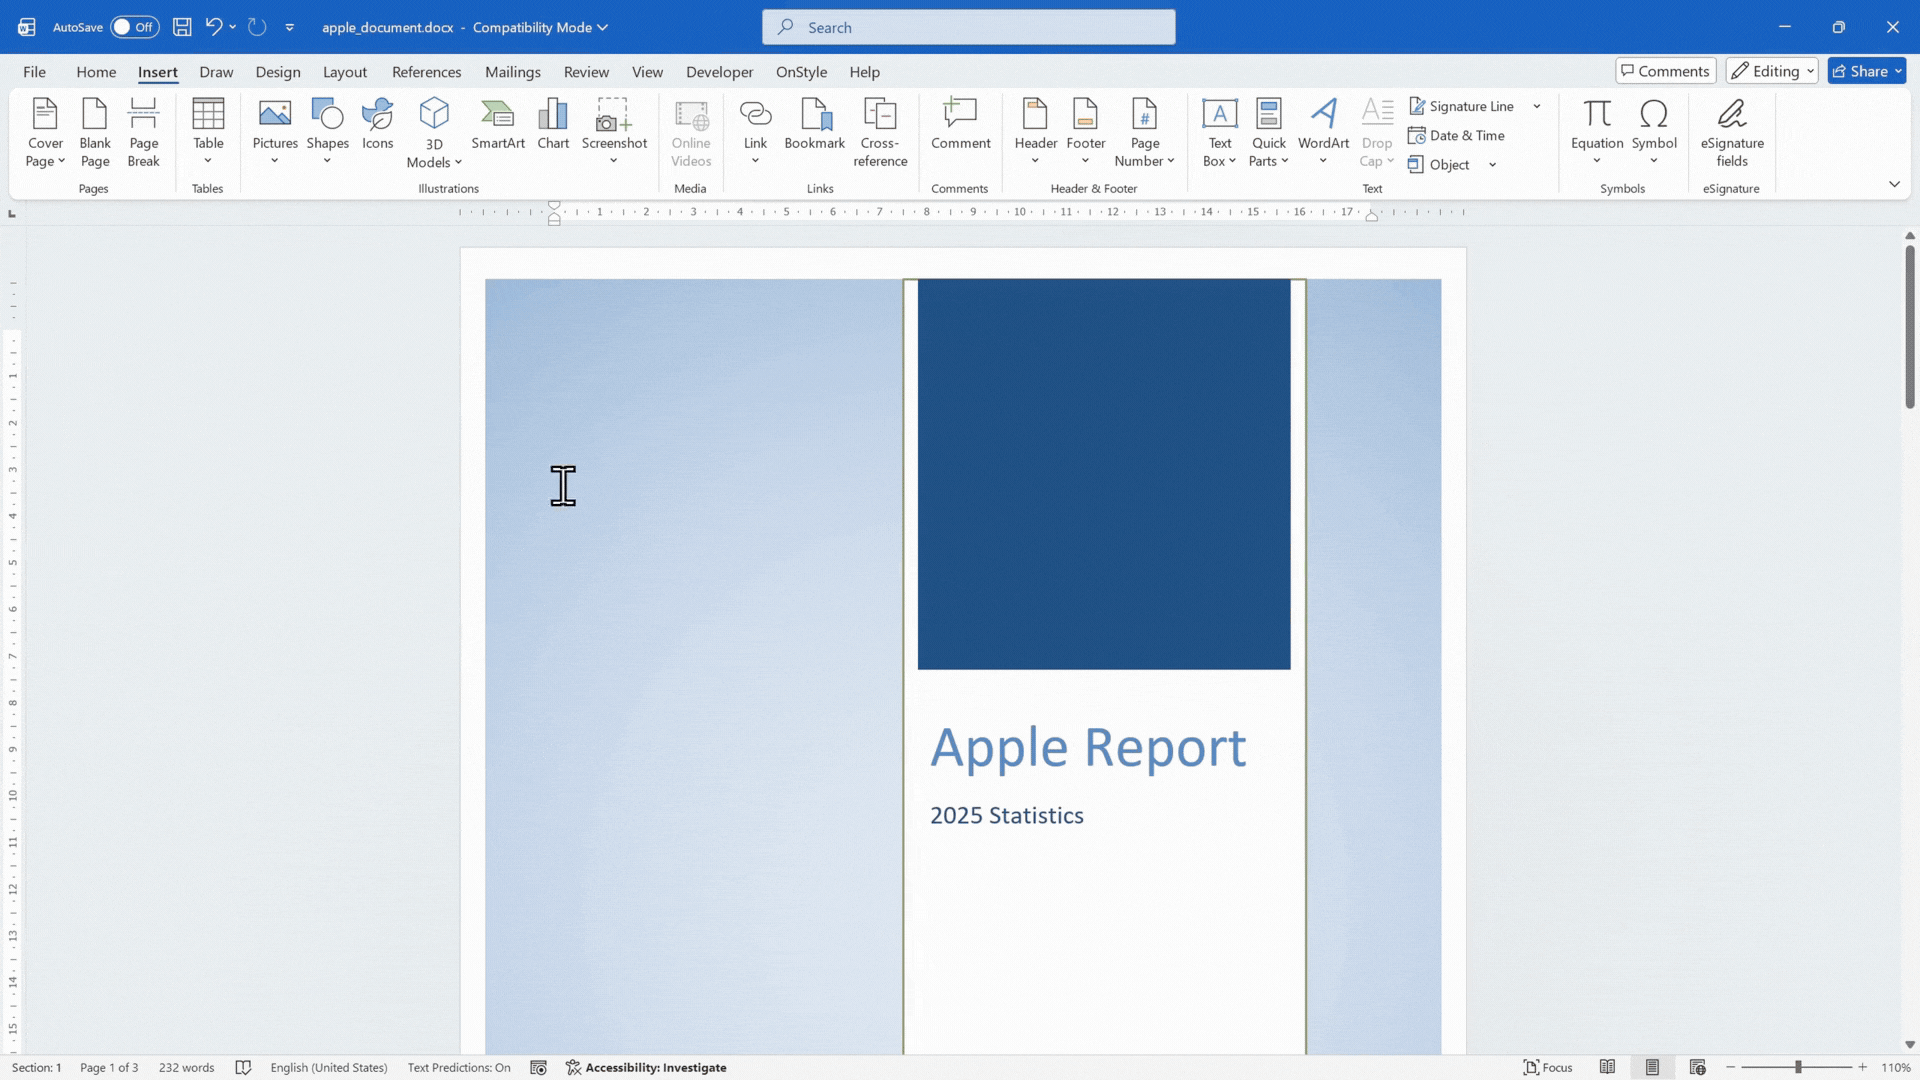Insert a Text Box
This screenshot has height=1080, width=1920.
pyautogui.click(x=1219, y=133)
